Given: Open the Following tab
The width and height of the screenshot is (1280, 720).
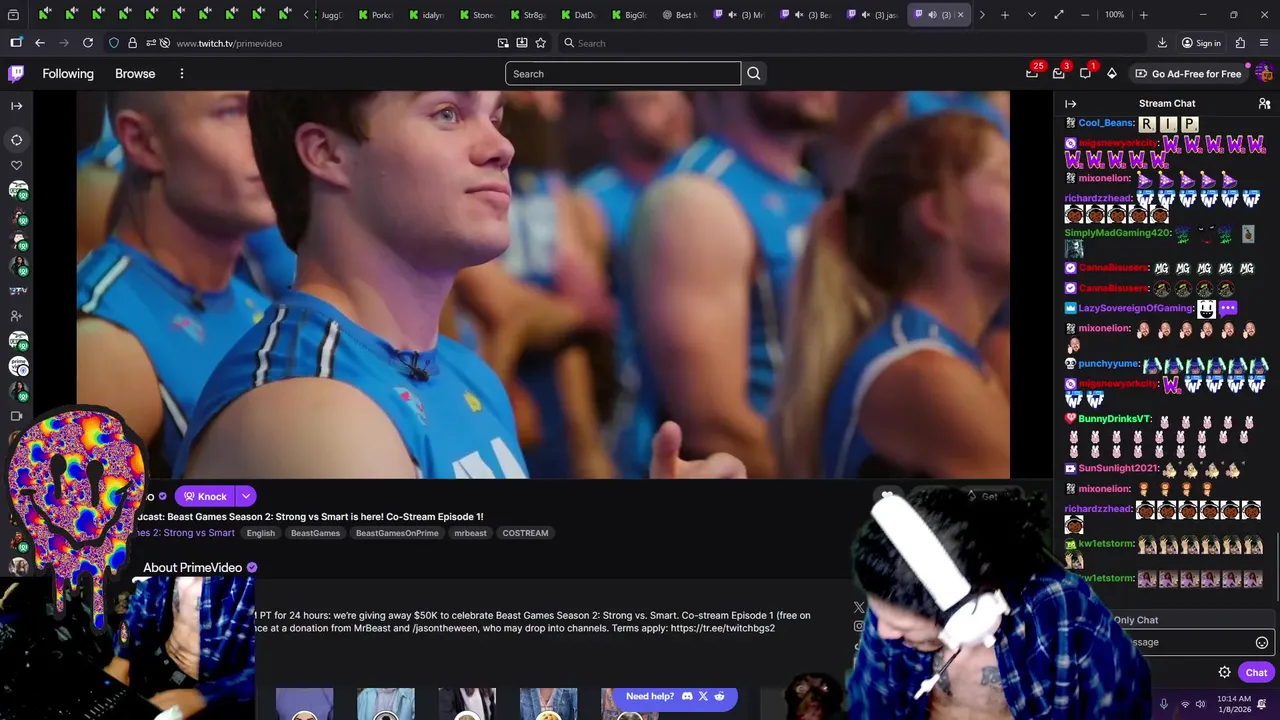Looking at the screenshot, I should coord(68,74).
